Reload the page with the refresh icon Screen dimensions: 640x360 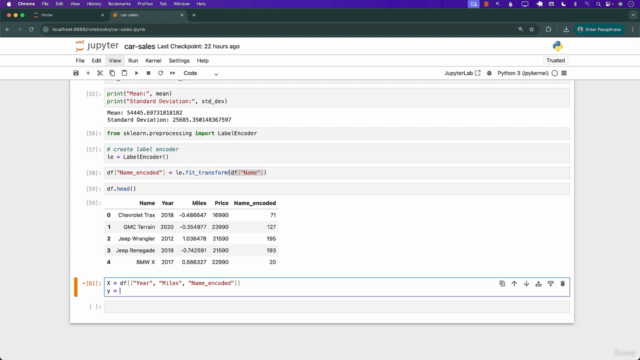tap(31, 29)
